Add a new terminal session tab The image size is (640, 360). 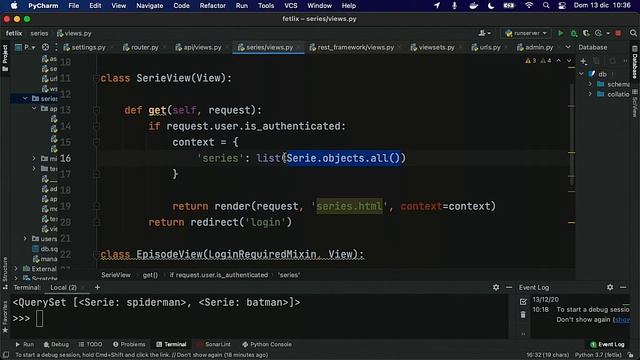pyautogui.click(x=97, y=287)
